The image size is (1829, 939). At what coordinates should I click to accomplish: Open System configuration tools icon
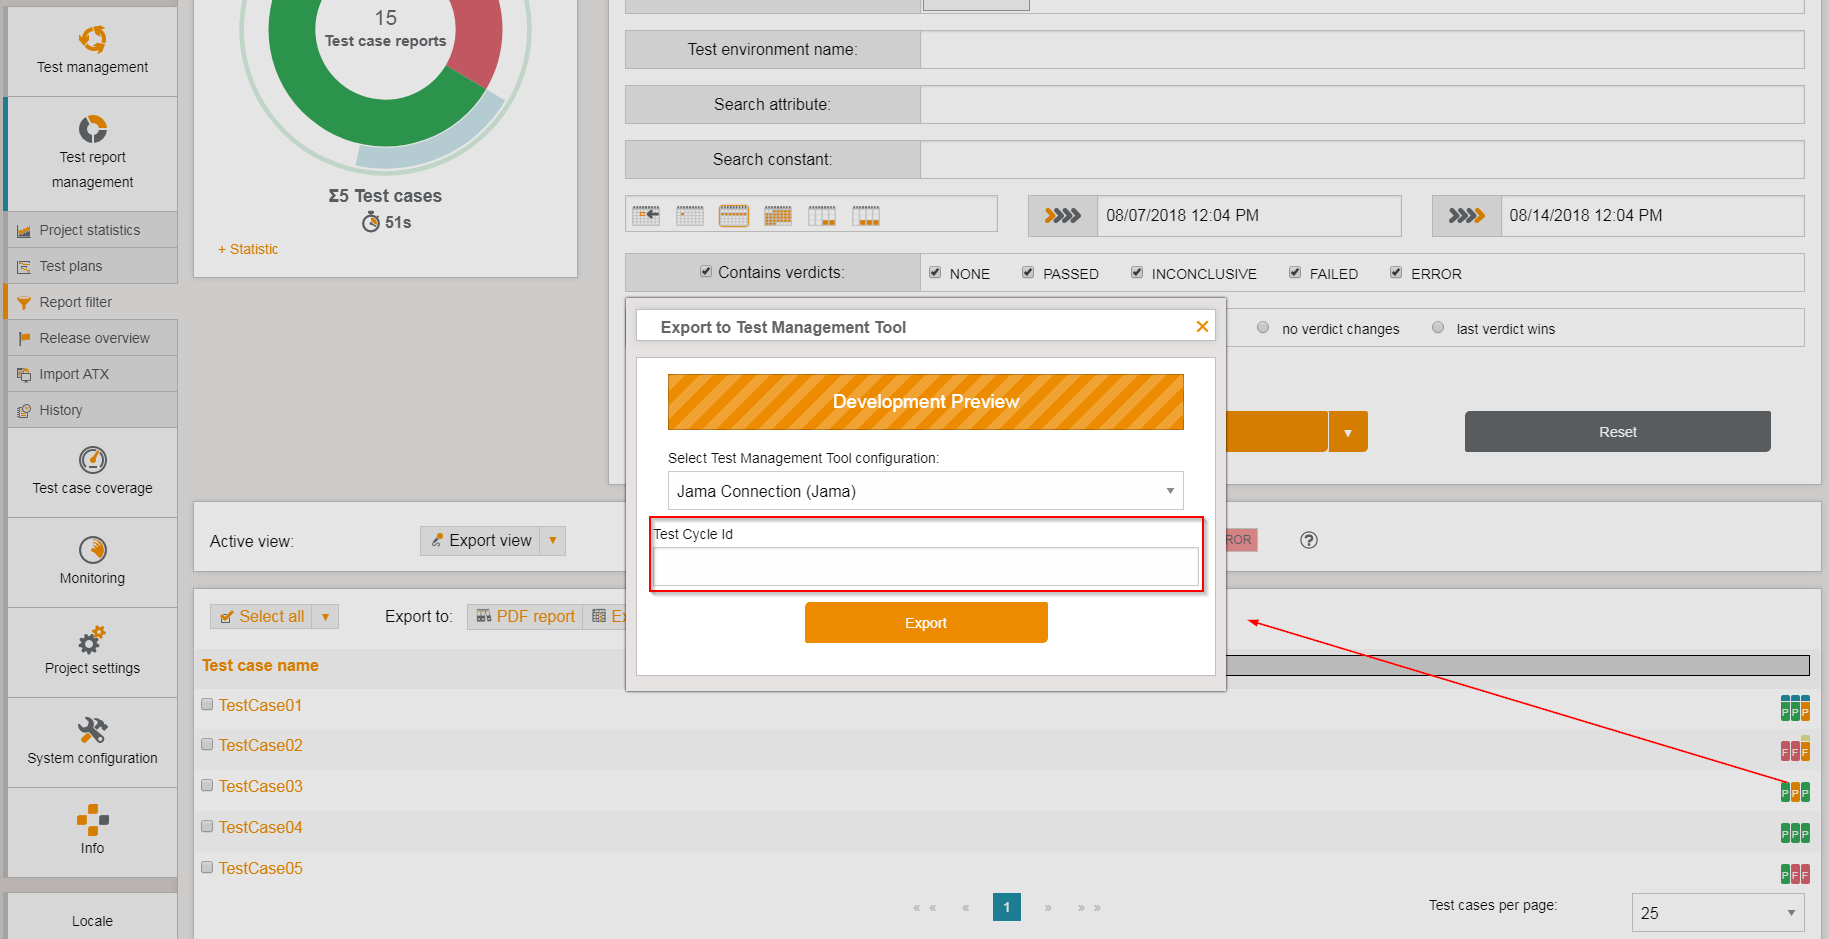pyautogui.click(x=92, y=730)
